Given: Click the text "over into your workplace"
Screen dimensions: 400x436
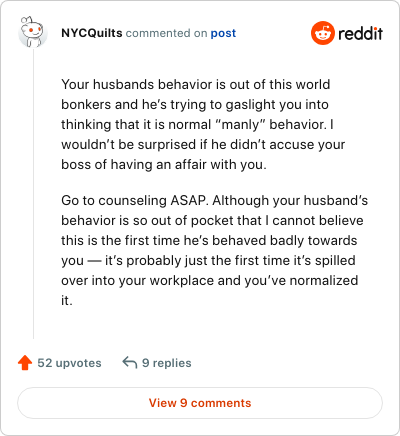Looking at the screenshot, I should coord(137,281).
